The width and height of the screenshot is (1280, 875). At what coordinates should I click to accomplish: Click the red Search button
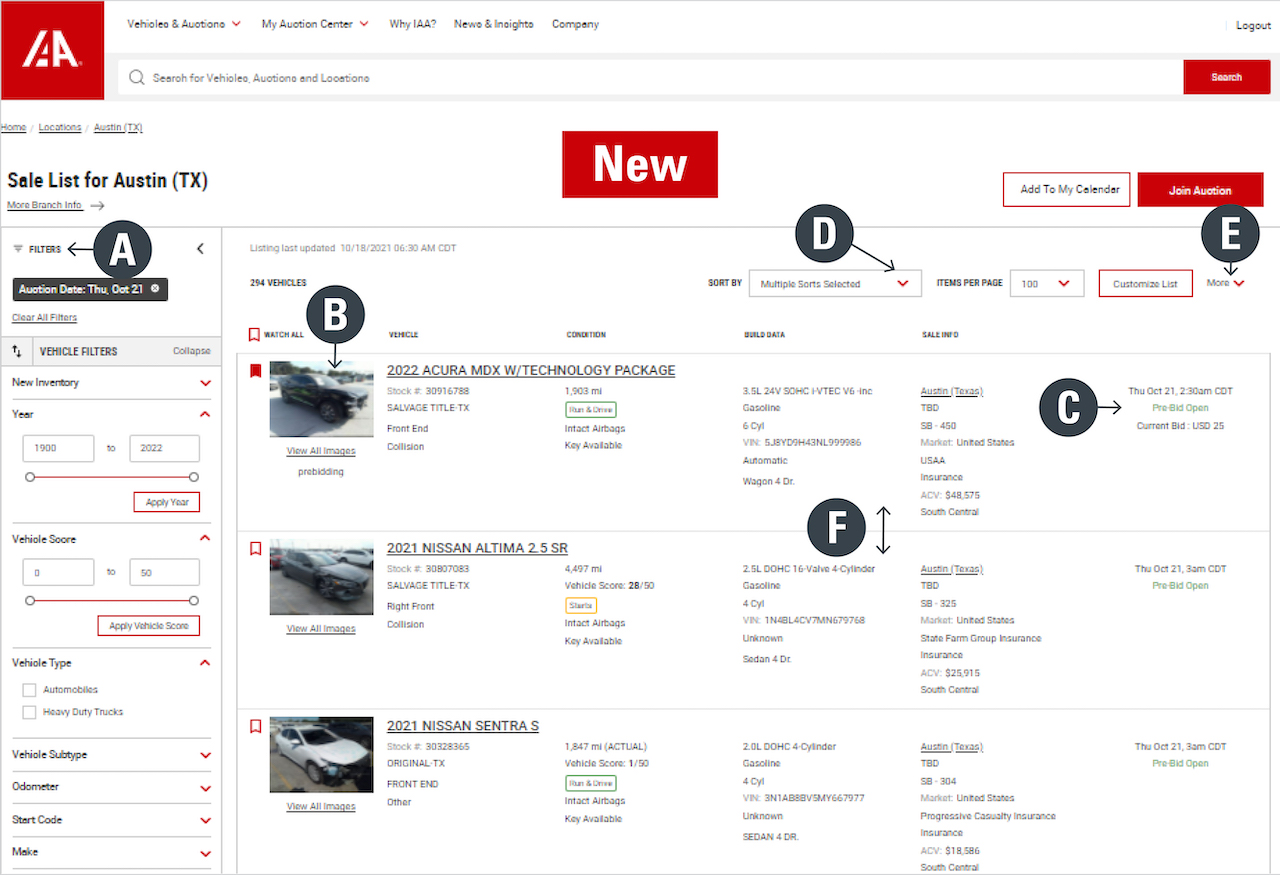coord(1227,77)
